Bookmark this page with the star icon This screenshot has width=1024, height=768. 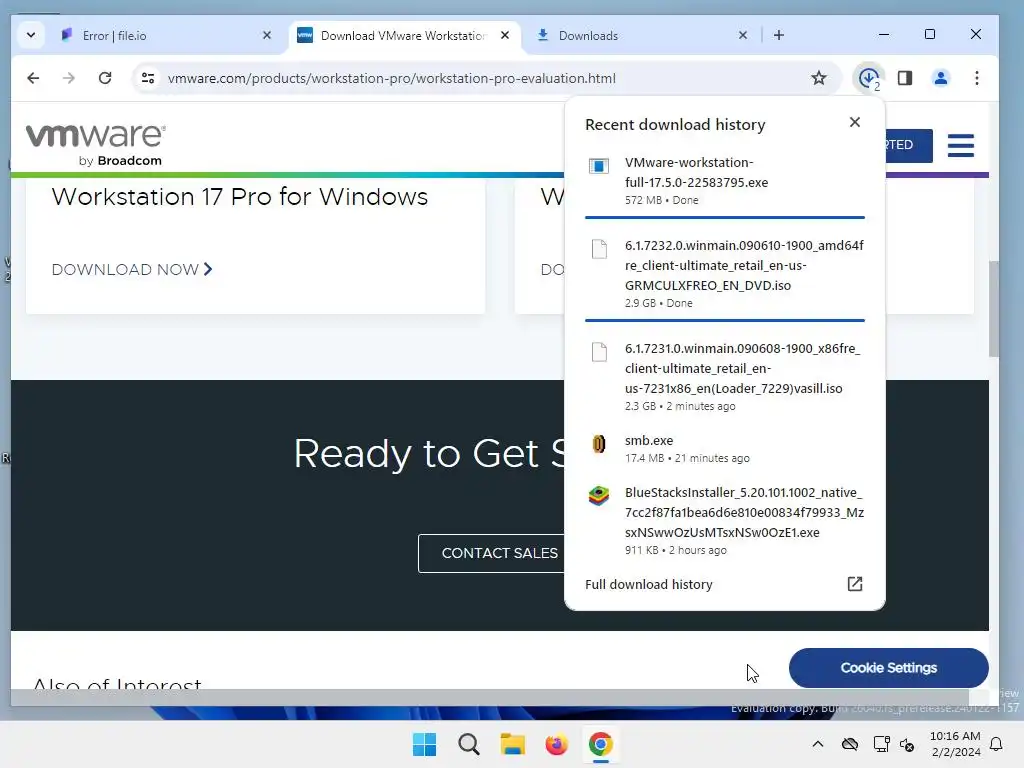click(x=818, y=78)
